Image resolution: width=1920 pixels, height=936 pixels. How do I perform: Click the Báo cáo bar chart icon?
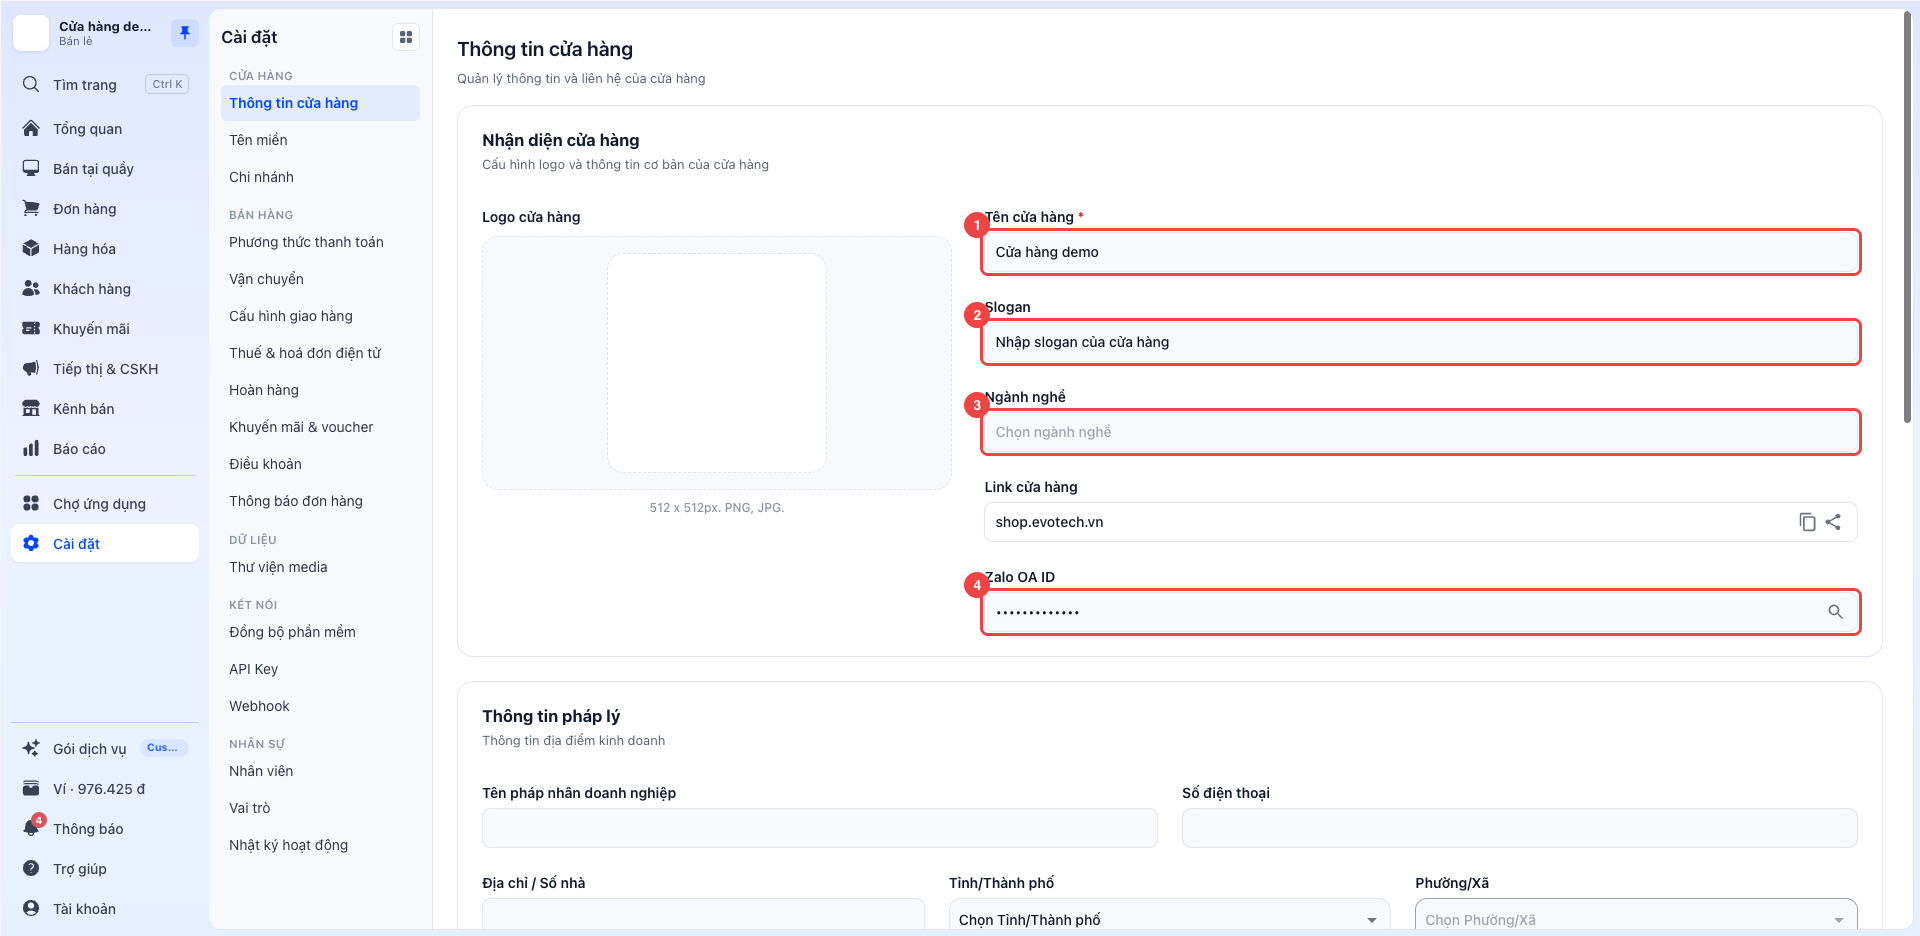coord(31,448)
